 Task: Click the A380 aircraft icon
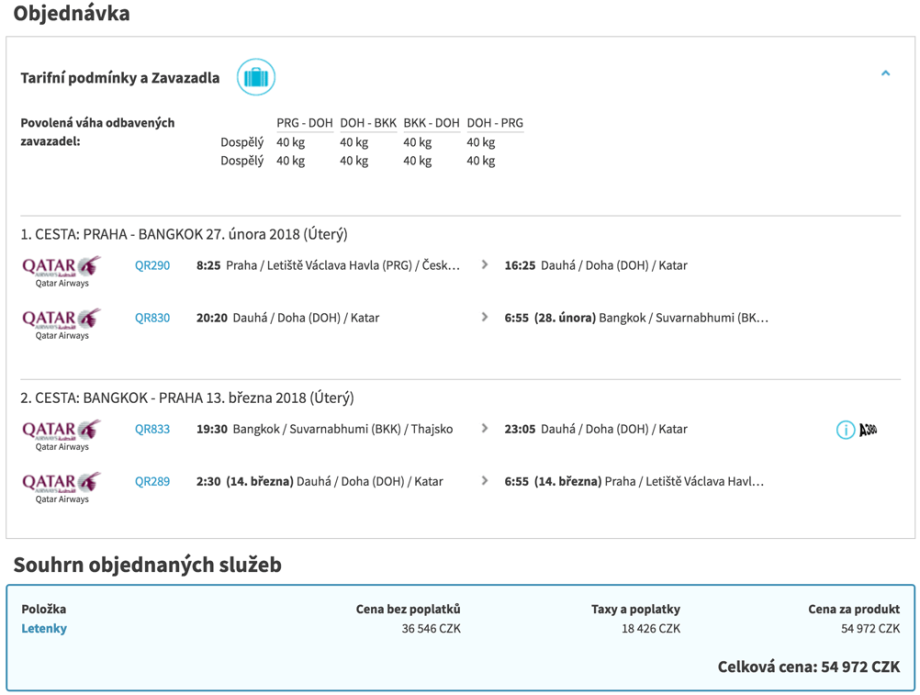(869, 430)
